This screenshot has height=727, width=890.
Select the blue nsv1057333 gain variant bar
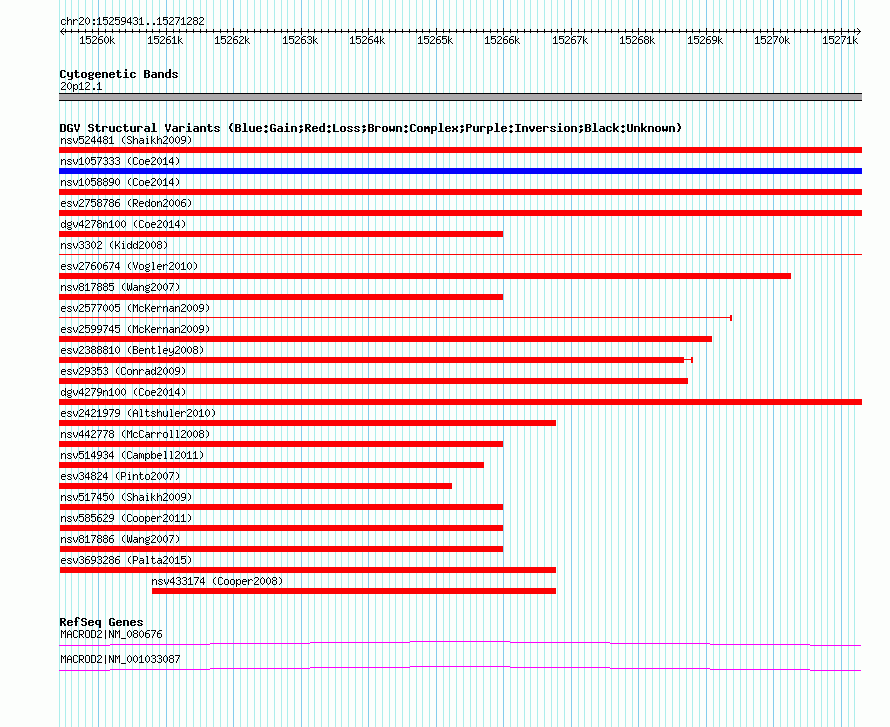coord(460,171)
